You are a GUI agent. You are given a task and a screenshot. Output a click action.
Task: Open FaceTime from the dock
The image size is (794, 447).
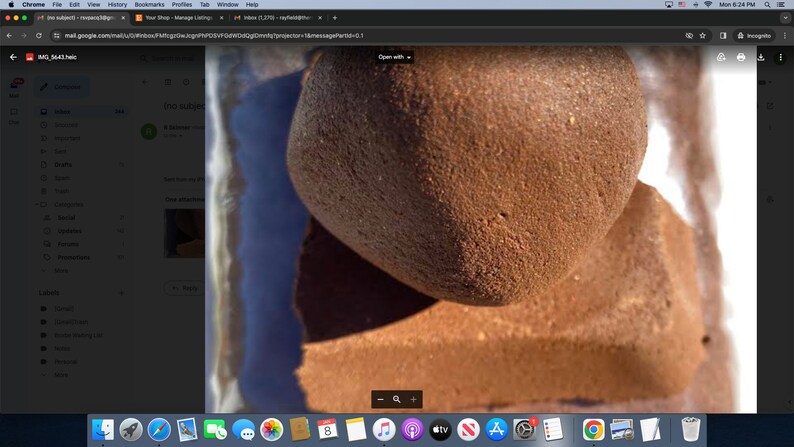point(215,430)
